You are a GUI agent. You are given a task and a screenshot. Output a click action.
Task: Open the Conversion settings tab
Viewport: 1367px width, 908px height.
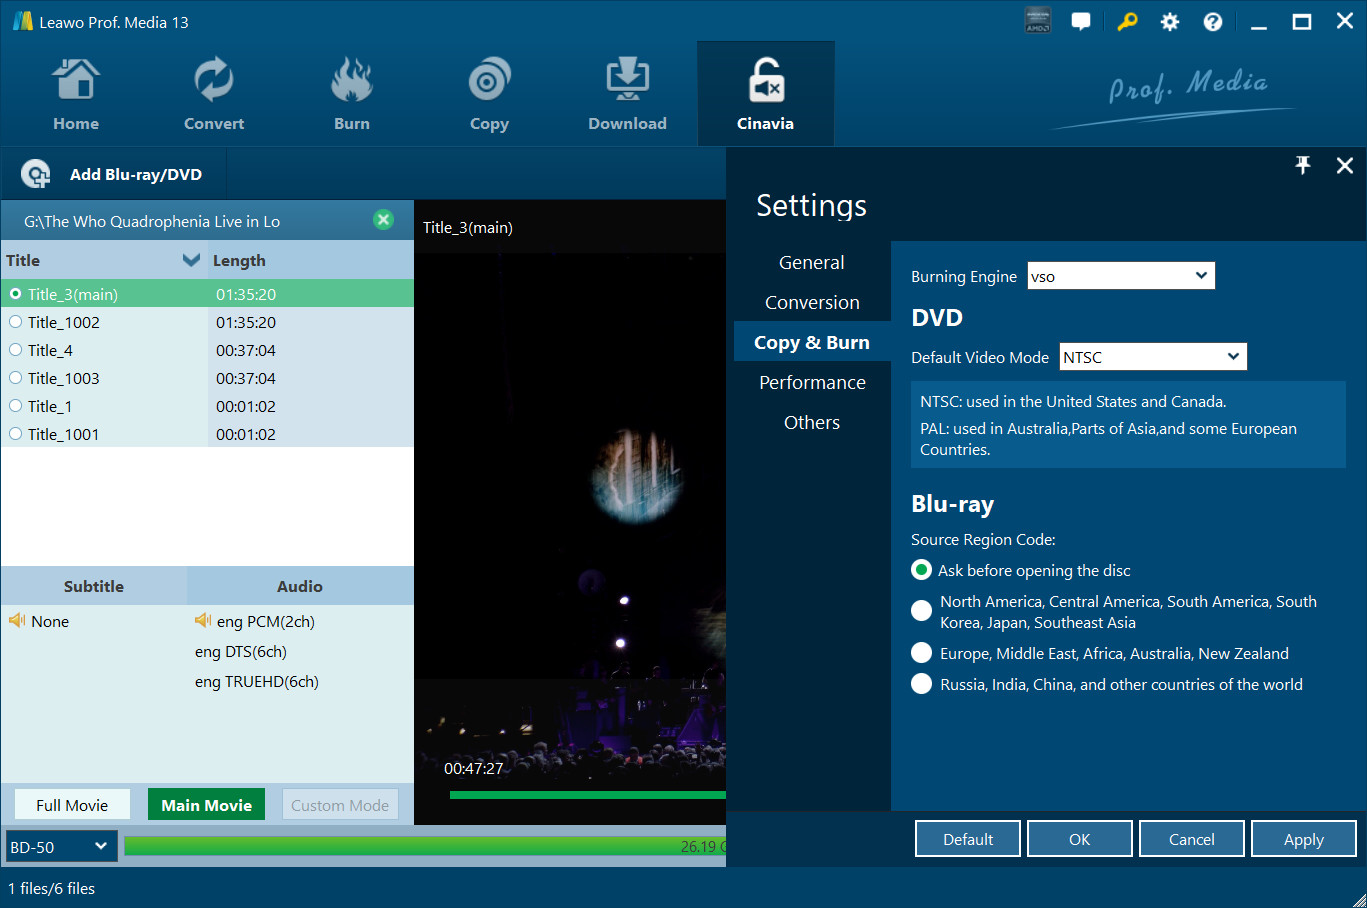pyautogui.click(x=812, y=303)
